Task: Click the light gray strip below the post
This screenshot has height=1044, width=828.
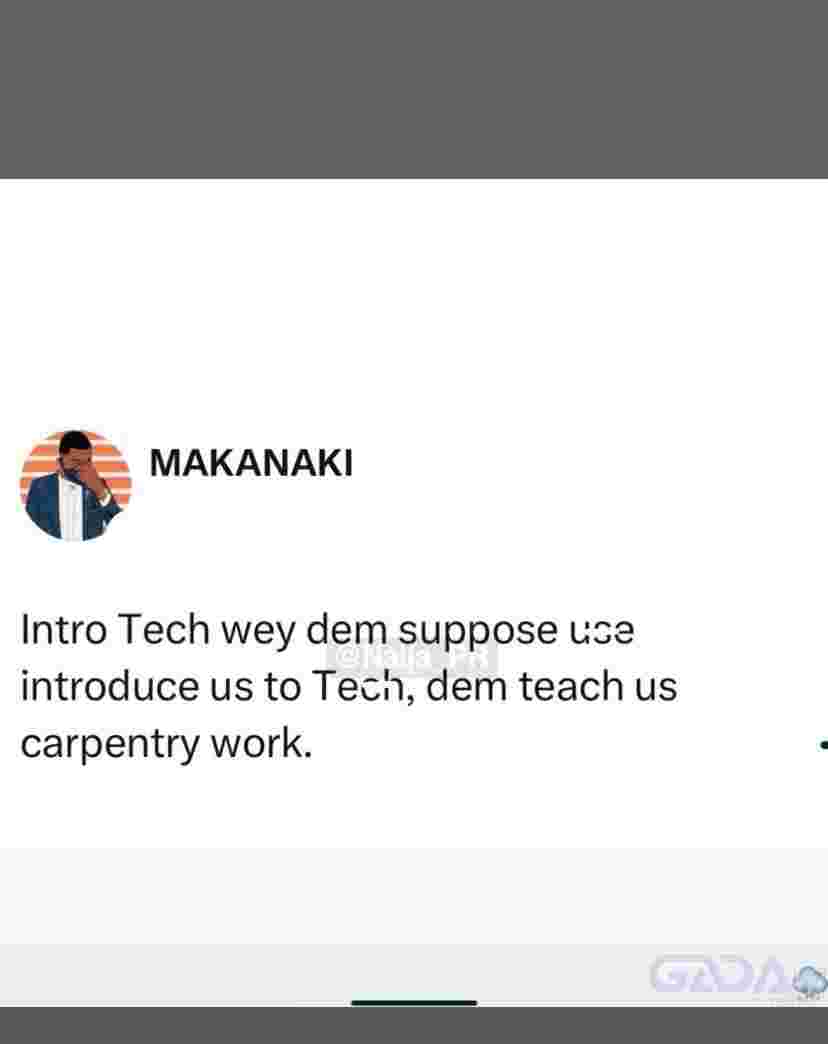Action: [x=414, y=895]
